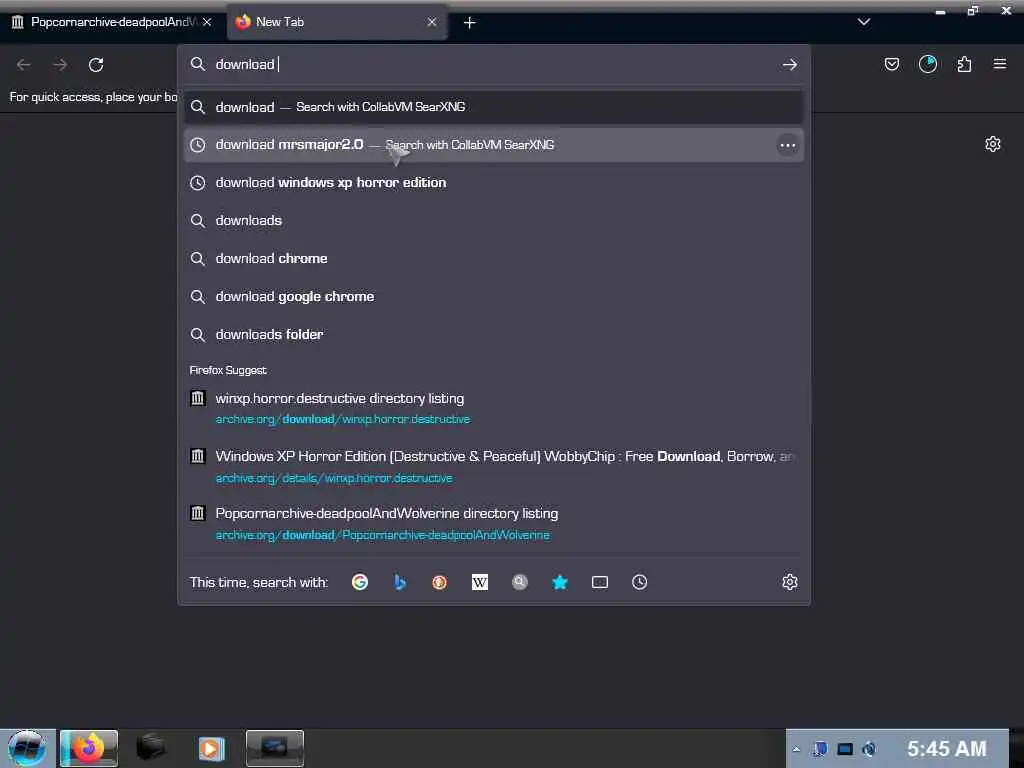
Task: Select the 'downloads folder' suggestion
Action: [x=493, y=334]
